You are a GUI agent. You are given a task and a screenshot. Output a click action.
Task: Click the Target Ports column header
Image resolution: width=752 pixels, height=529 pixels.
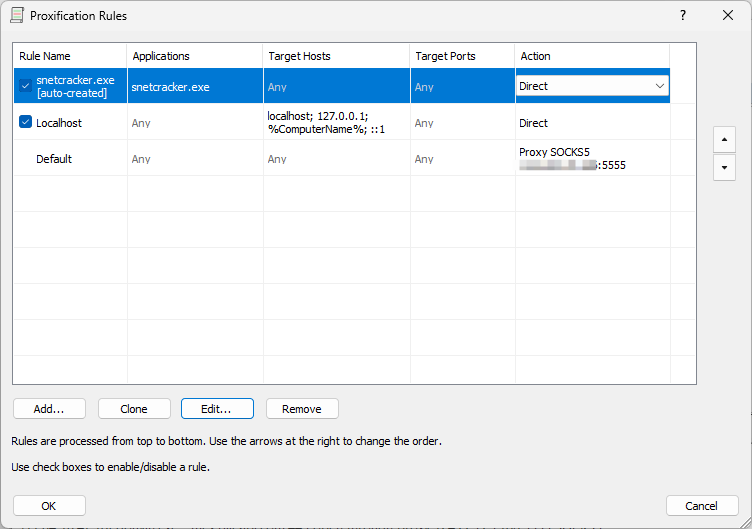(462, 56)
